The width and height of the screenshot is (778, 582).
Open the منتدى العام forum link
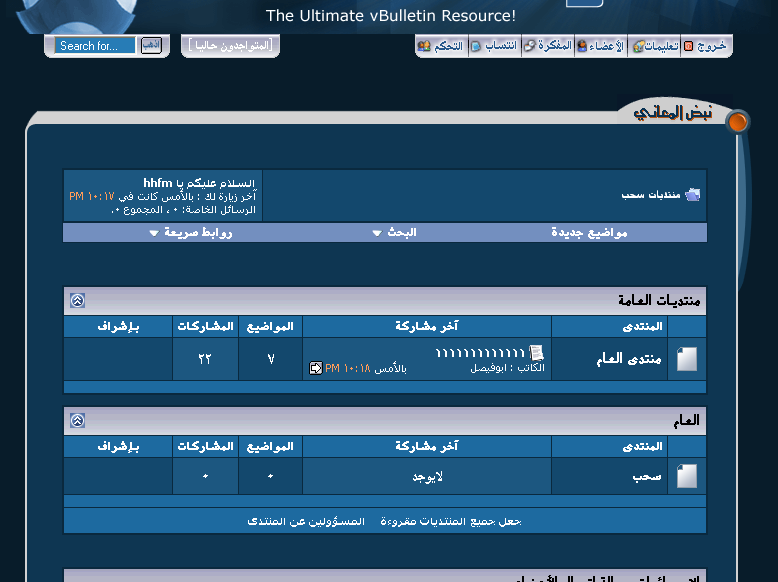(623, 358)
